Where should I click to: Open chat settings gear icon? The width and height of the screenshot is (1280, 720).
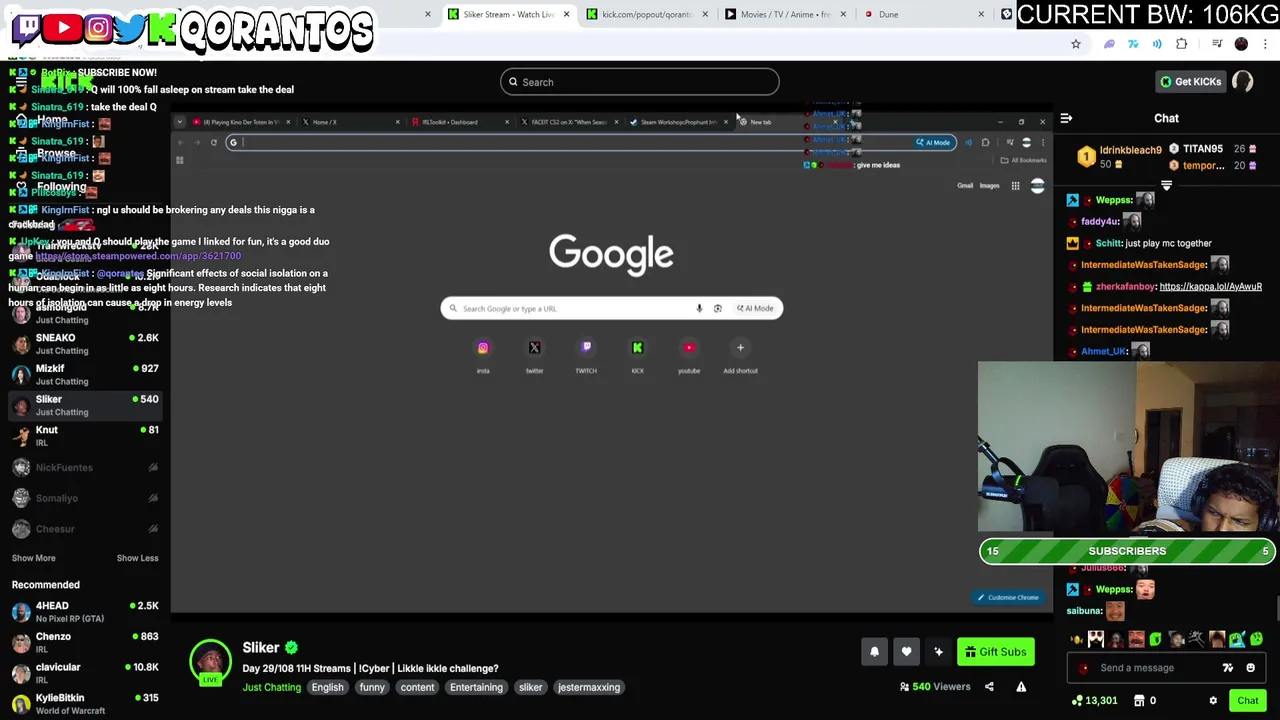click(1213, 701)
